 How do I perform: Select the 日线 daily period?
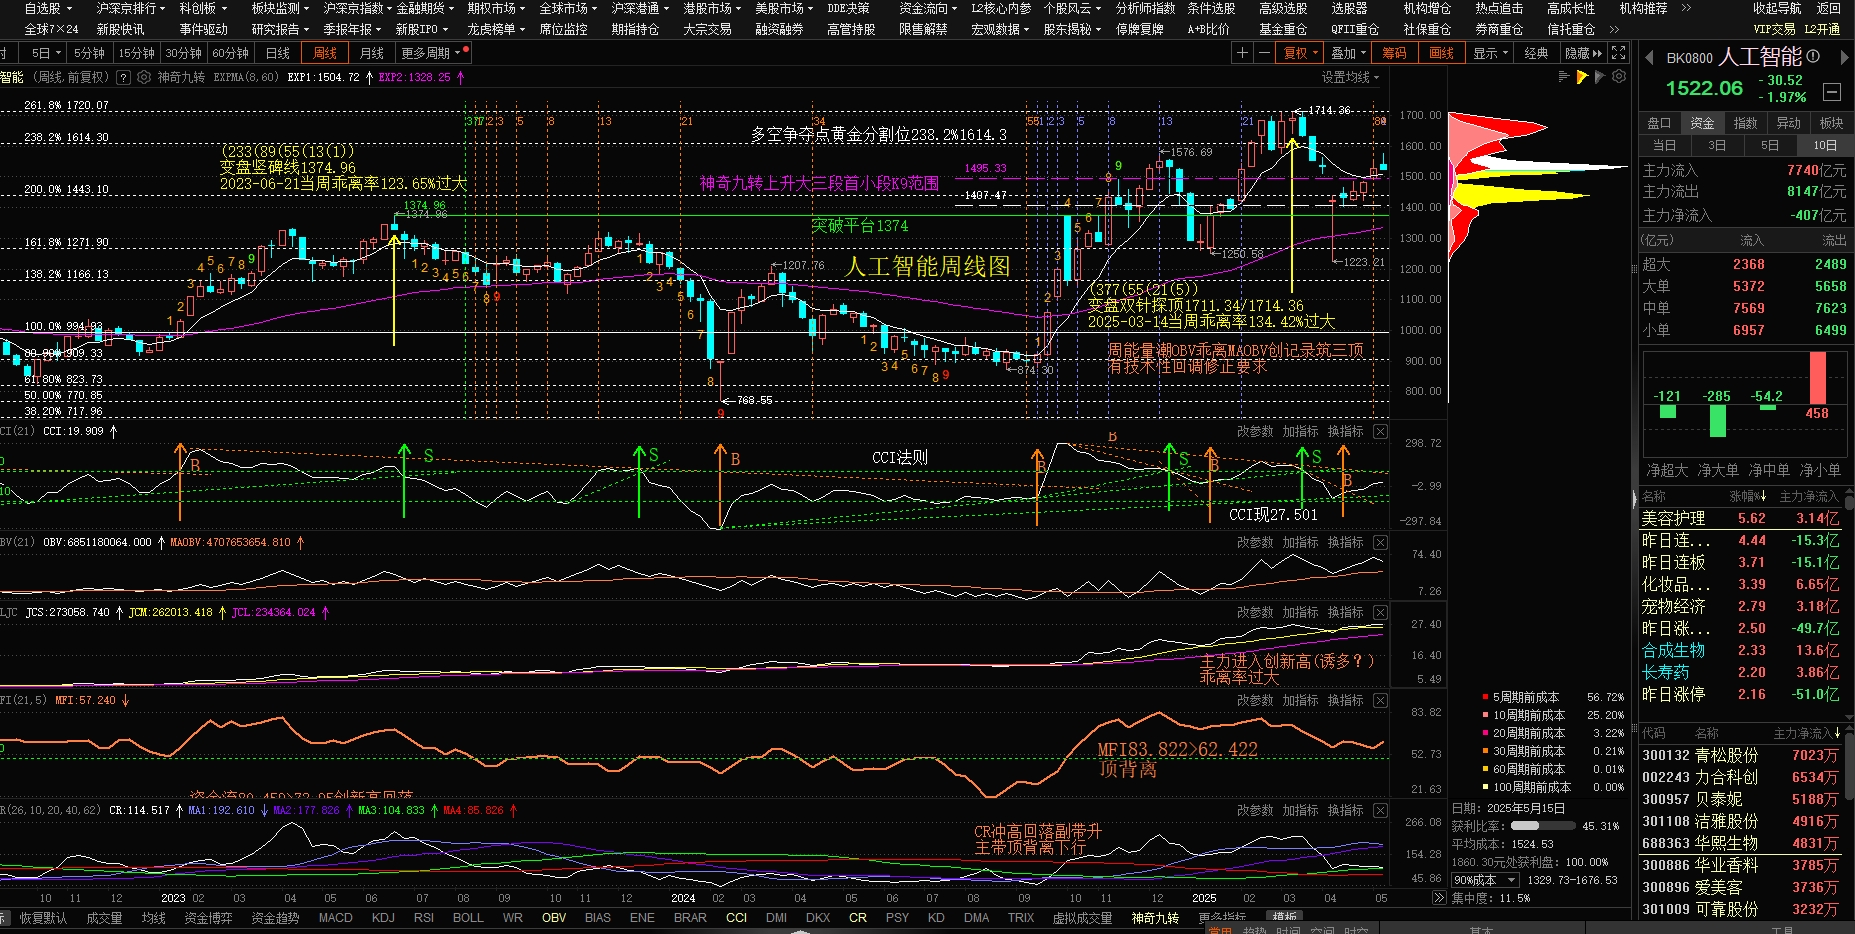(278, 53)
